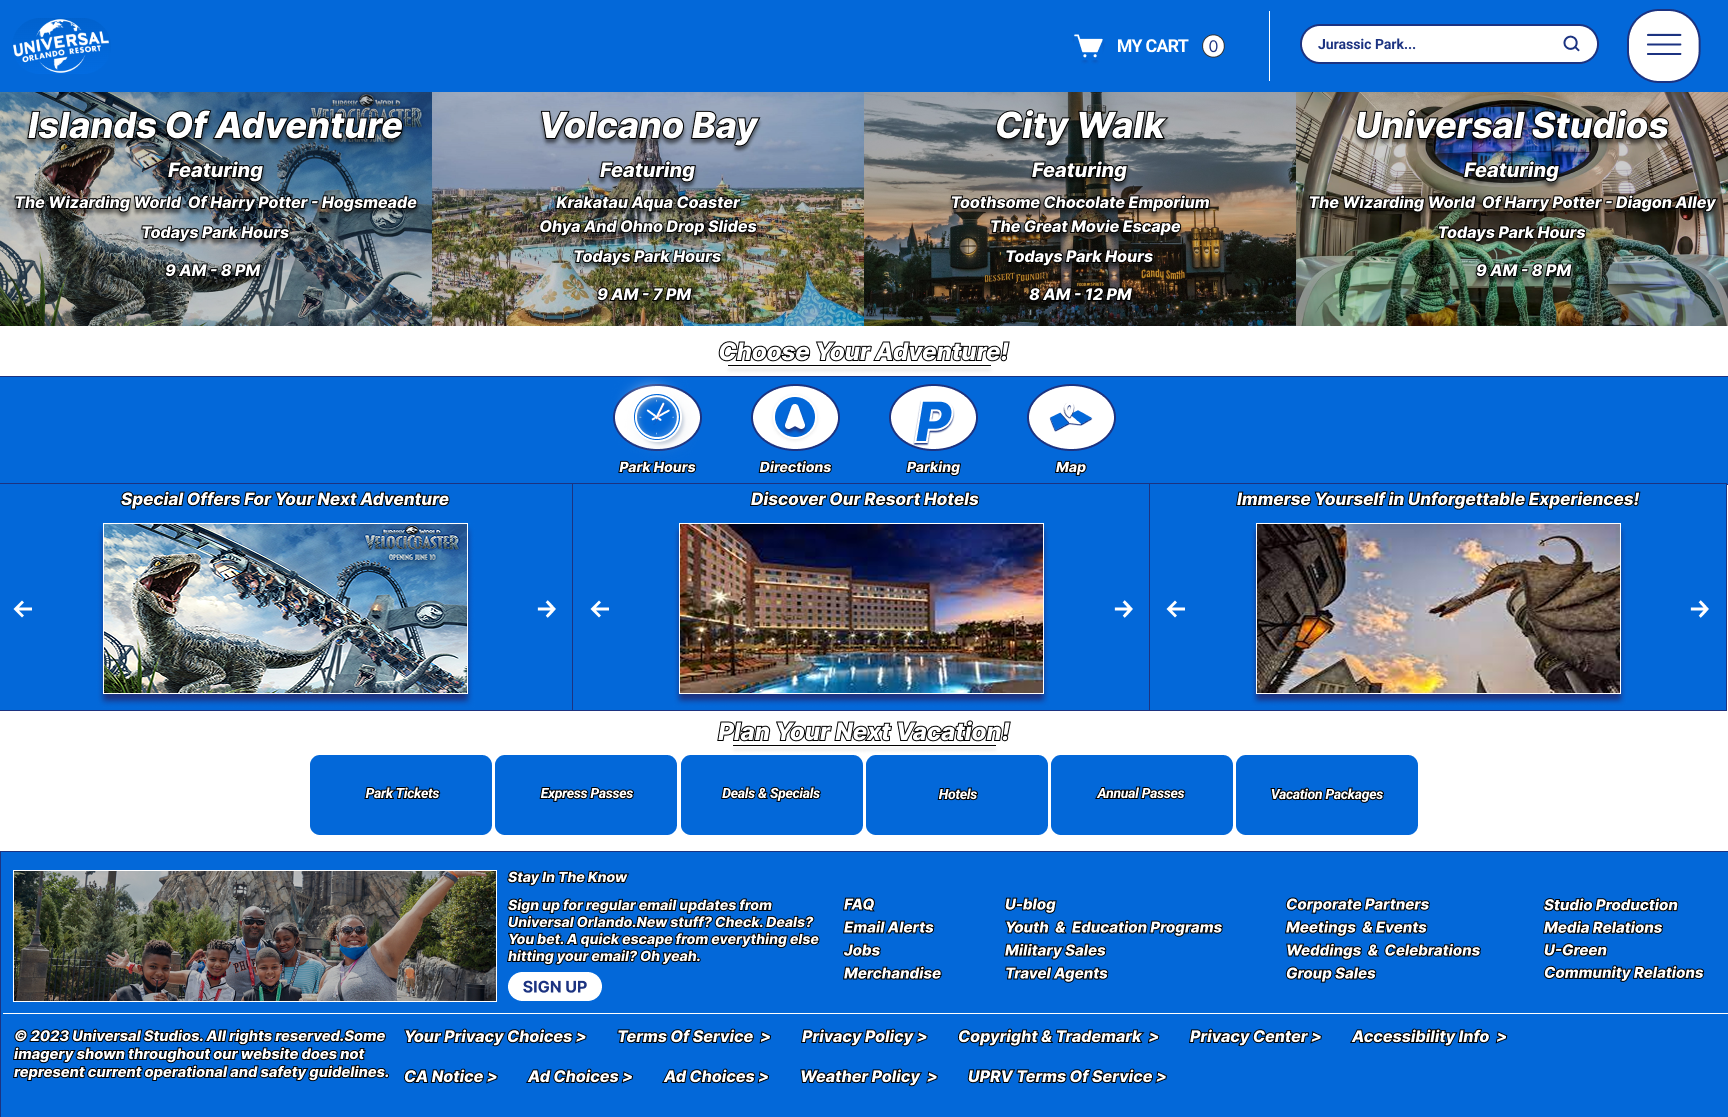This screenshot has height=1117, width=1728.
Task: Open the FAQ footer link
Action: pyautogui.click(x=859, y=904)
